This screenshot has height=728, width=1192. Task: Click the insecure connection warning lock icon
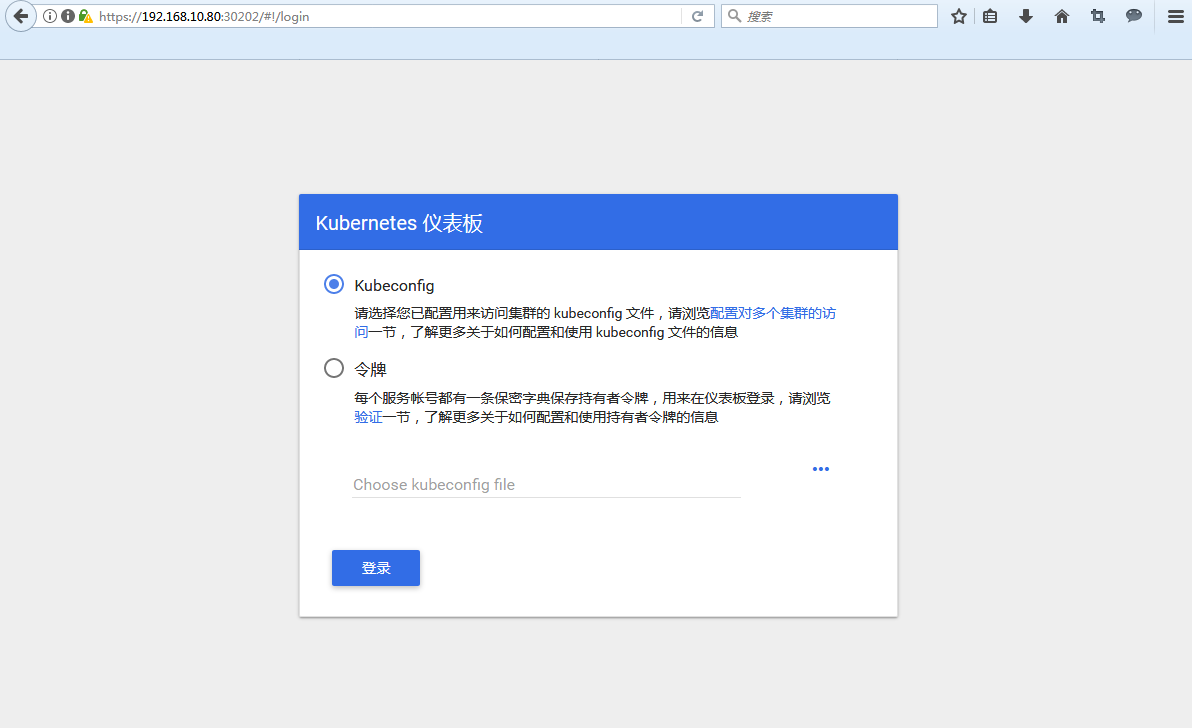(x=85, y=16)
